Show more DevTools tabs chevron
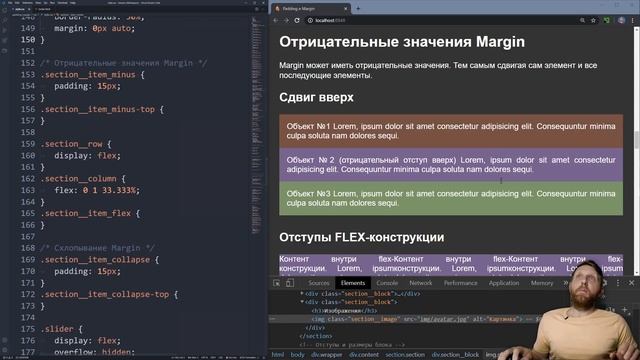This screenshot has width=640, height=360. coord(566,283)
